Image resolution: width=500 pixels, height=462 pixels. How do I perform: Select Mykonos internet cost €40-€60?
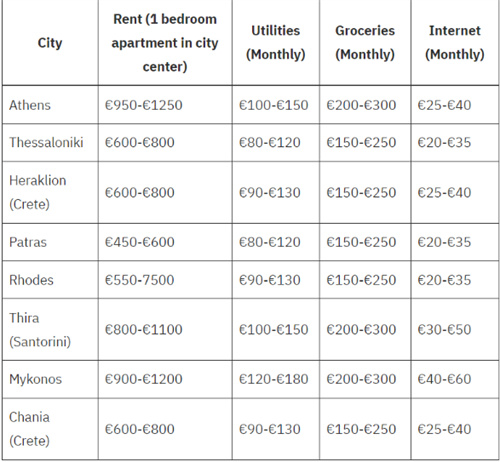(455, 379)
